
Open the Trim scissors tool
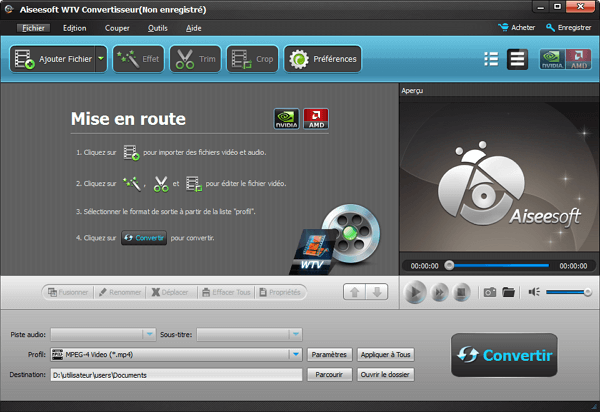pos(195,59)
